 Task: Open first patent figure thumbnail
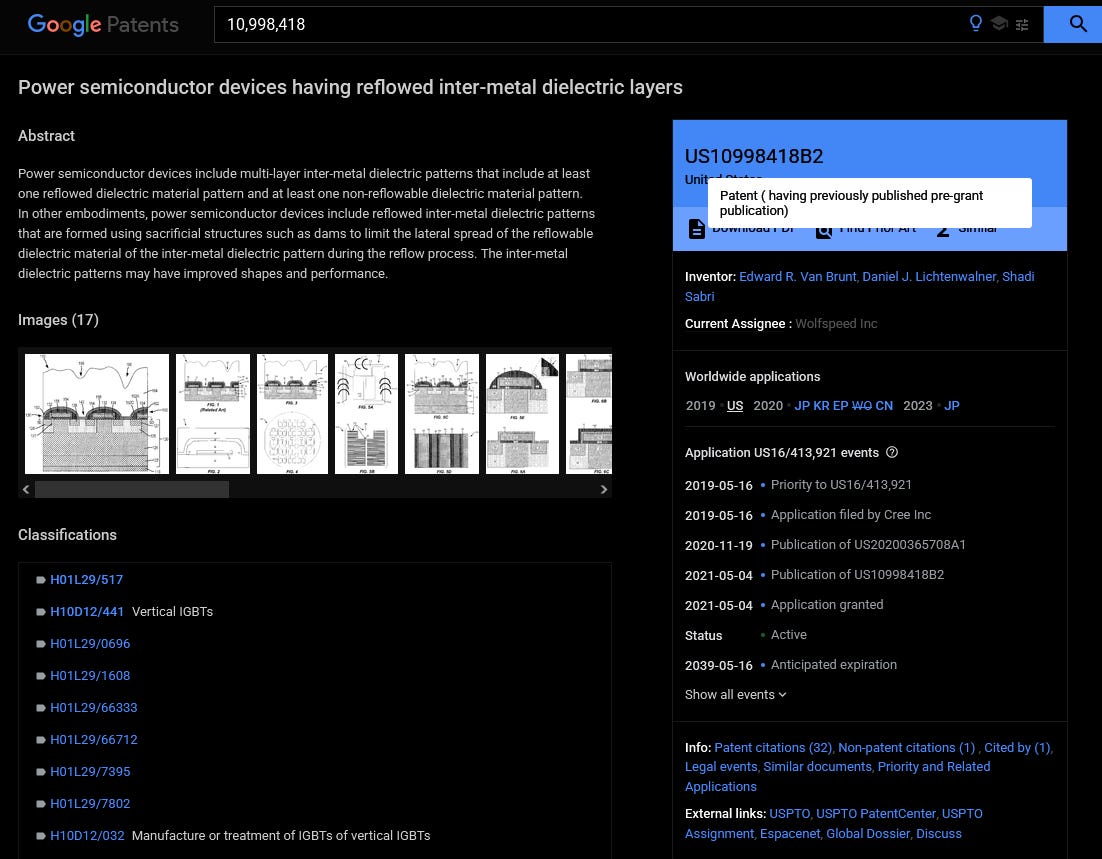click(x=97, y=413)
